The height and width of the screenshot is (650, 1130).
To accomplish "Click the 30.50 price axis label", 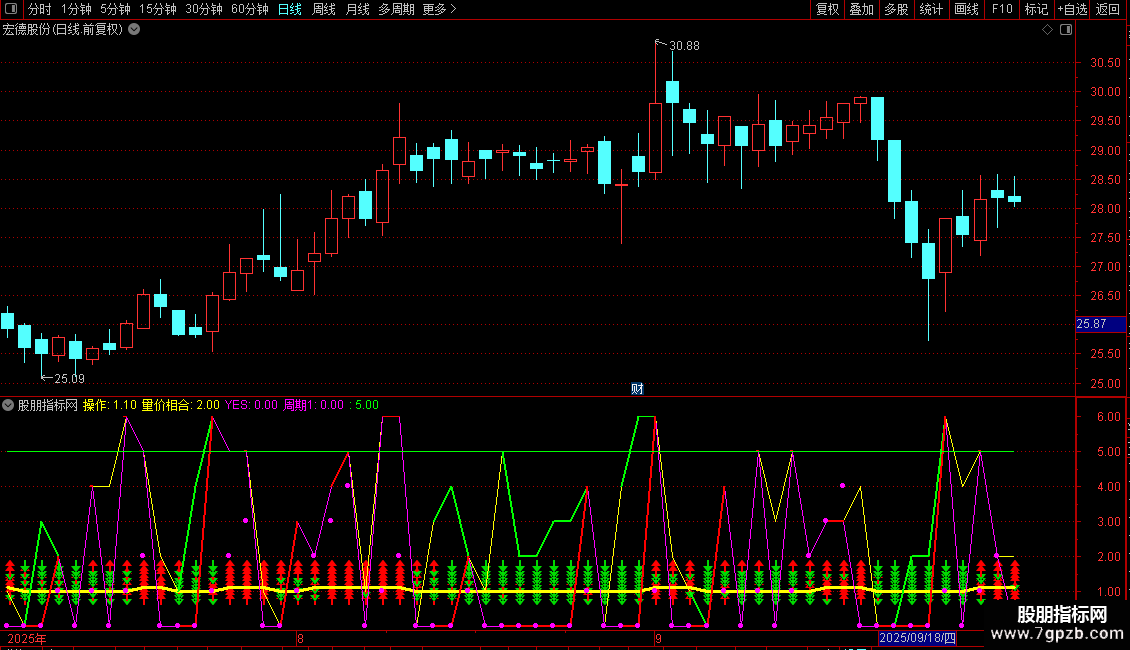I will pos(1105,63).
